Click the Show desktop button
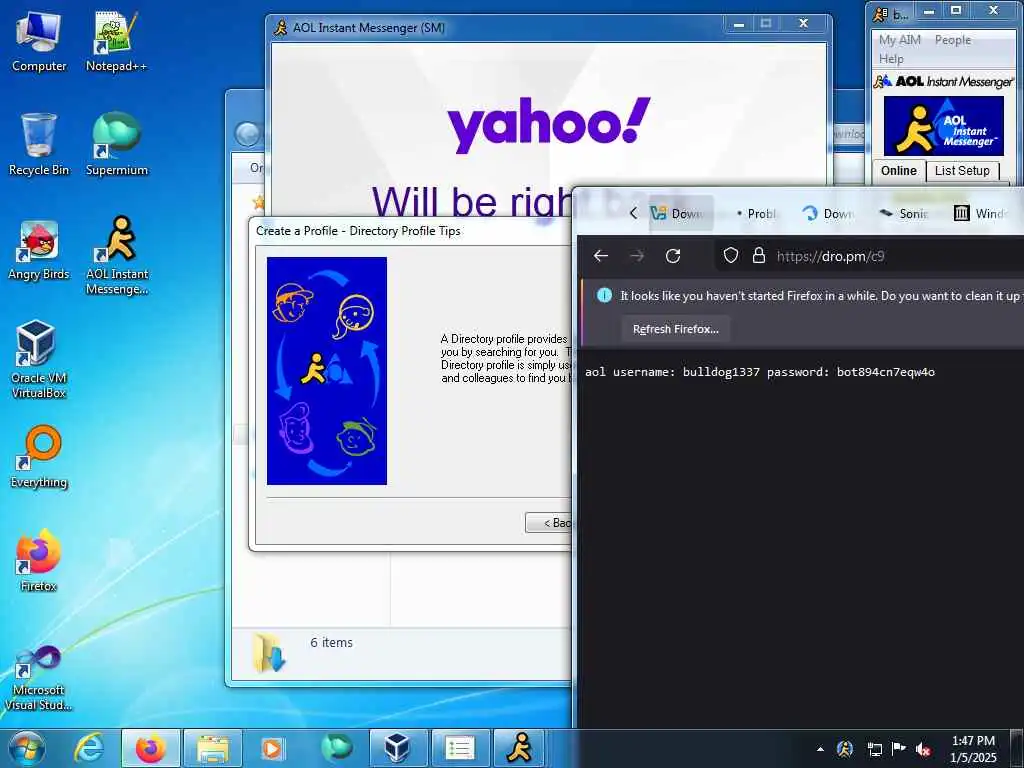Image resolution: width=1024 pixels, height=768 pixels. [x=1016, y=748]
